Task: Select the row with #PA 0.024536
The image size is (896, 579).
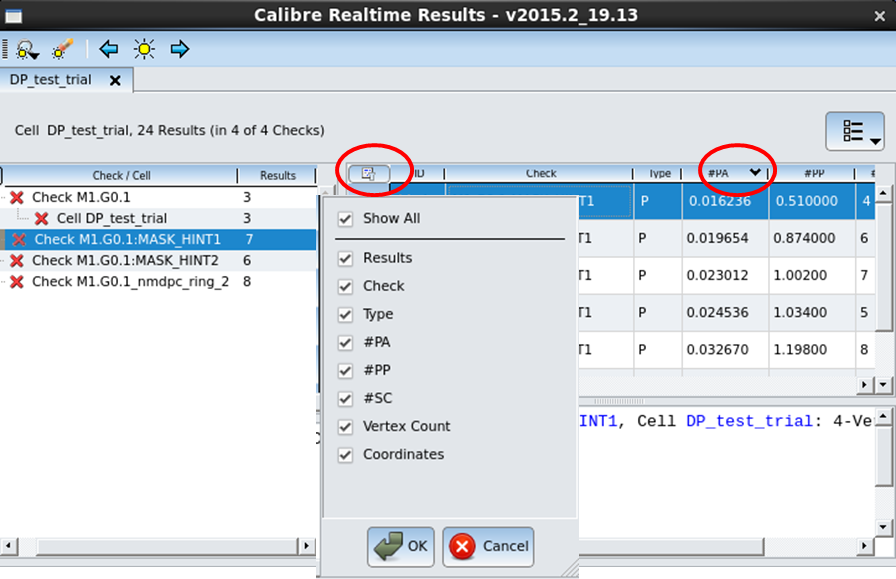Action: tap(726, 313)
